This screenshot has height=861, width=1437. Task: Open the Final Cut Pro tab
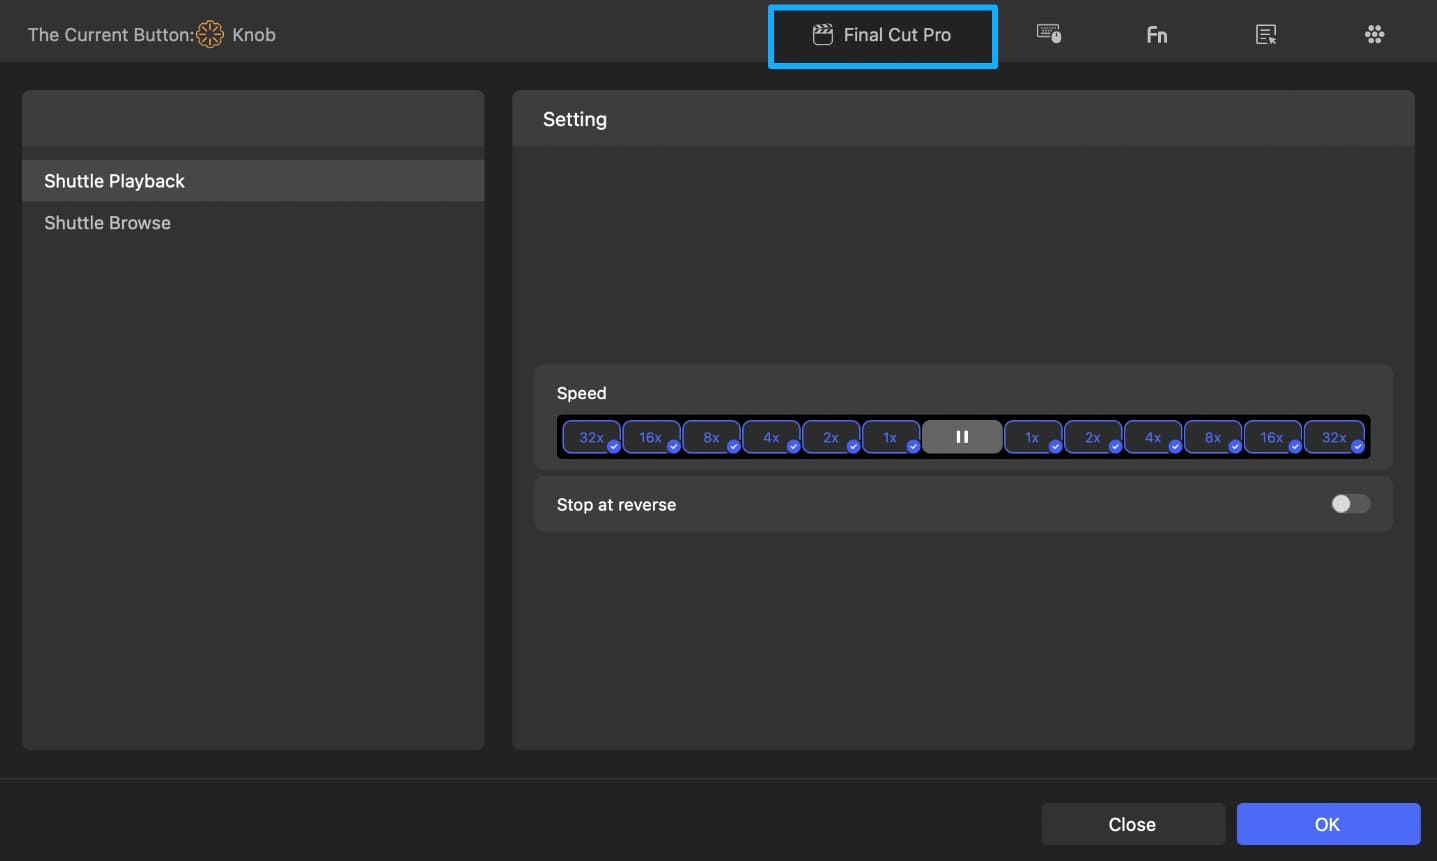882,35
